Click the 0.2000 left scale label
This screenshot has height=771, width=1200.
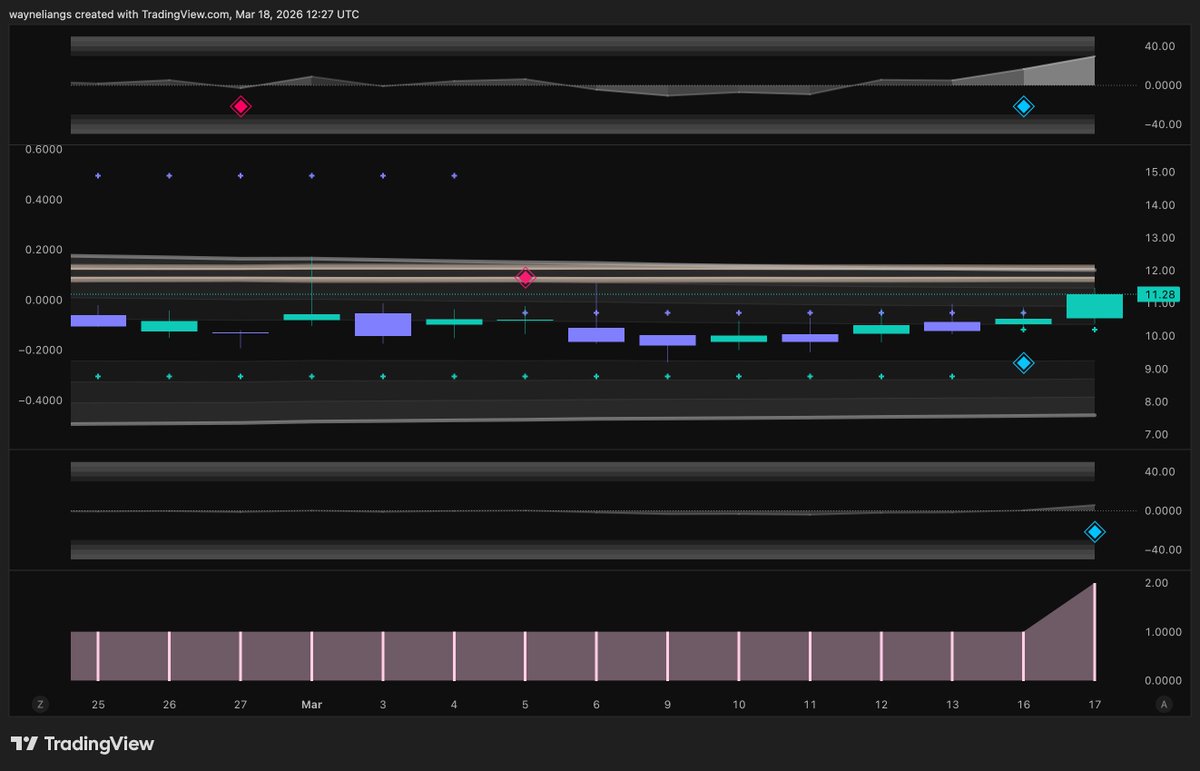(x=45, y=250)
